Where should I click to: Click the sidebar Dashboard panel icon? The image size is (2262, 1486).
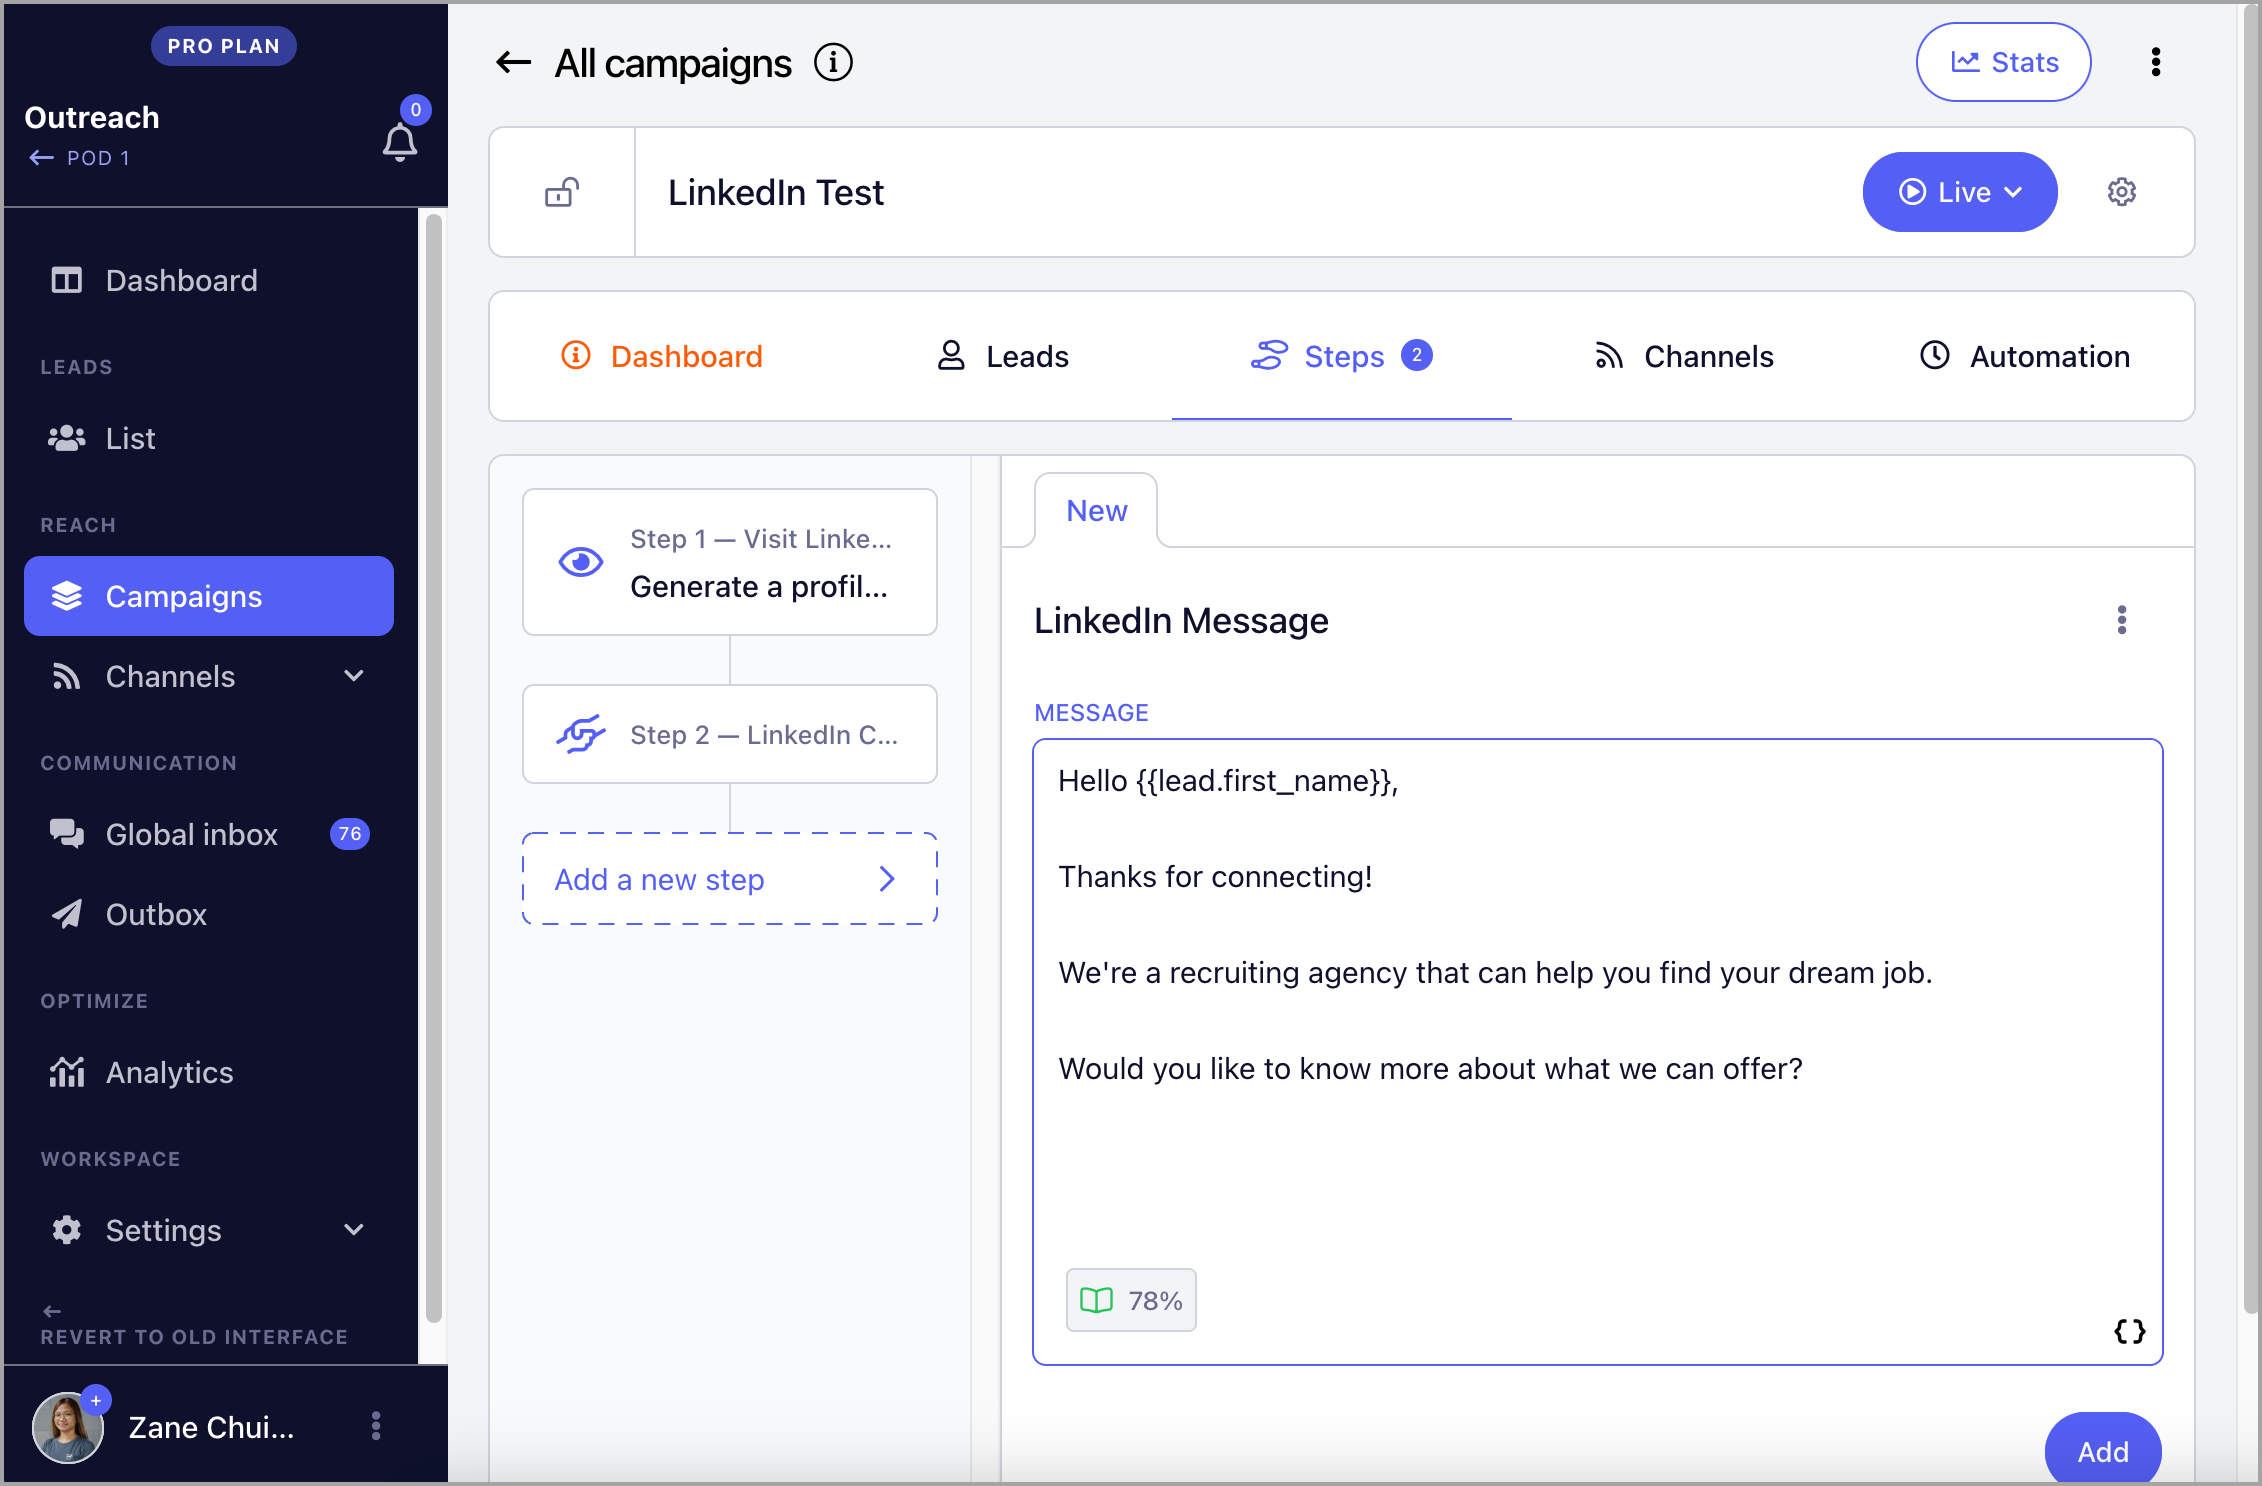[x=67, y=280]
